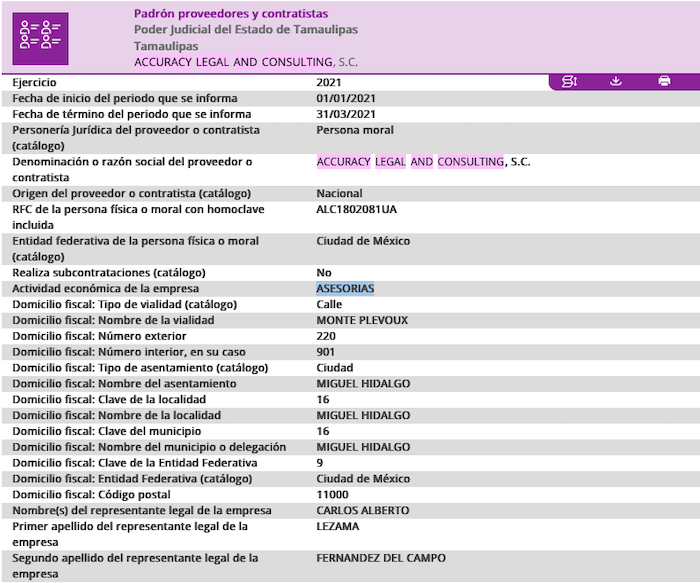Click the compare records icon in toolbar

(569, 81)
